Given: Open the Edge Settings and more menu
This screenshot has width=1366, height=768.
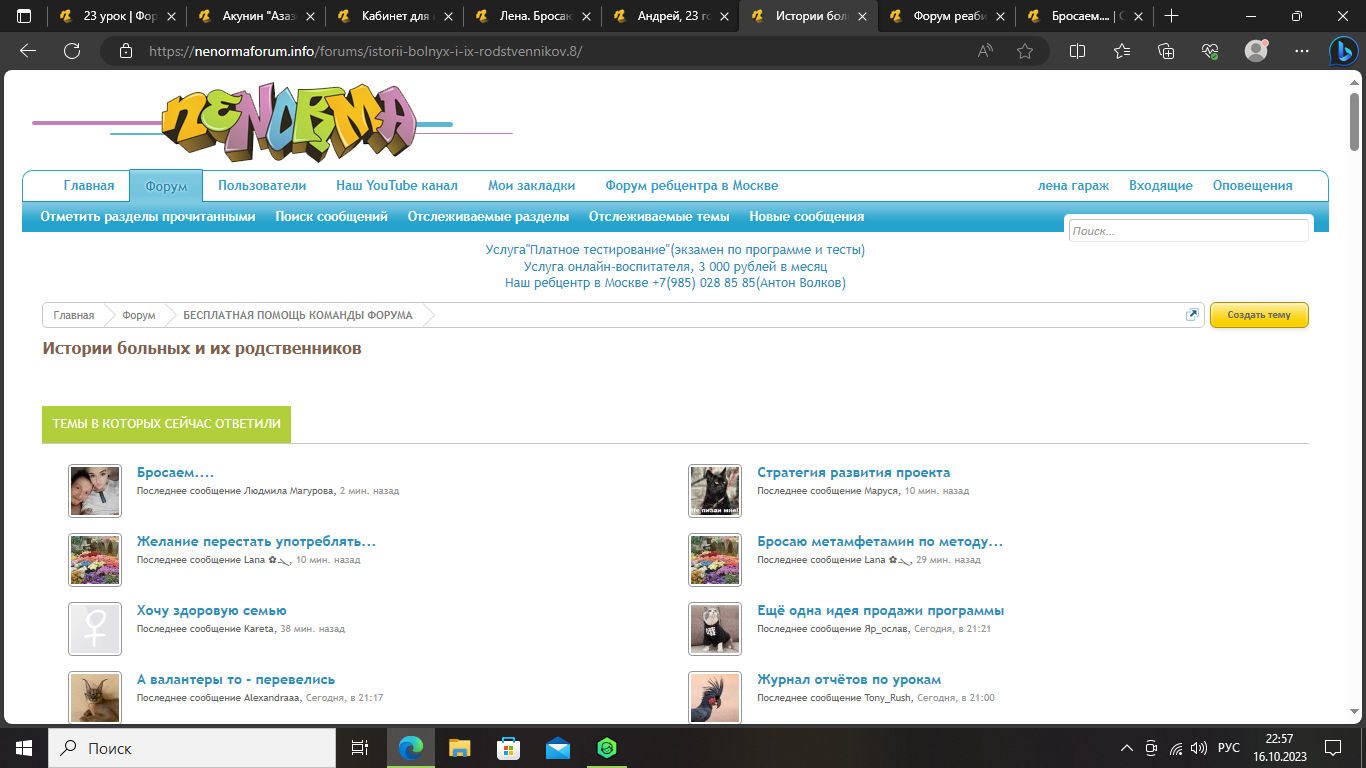Looking at the screenshot, I should [1301, 51].
